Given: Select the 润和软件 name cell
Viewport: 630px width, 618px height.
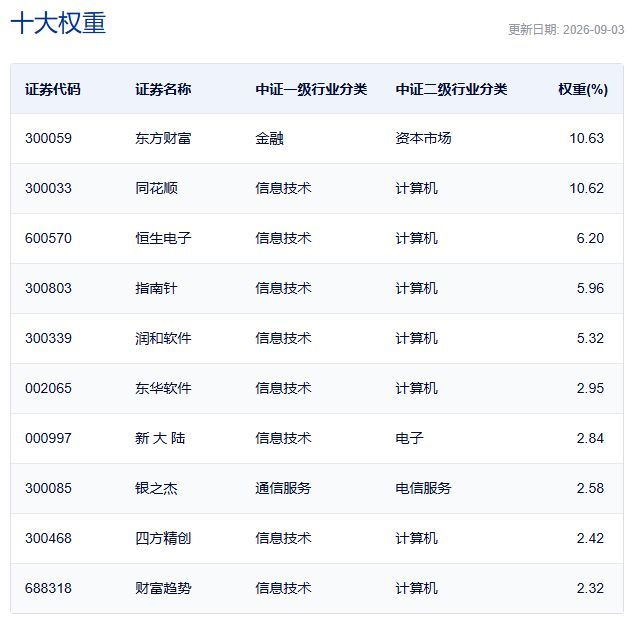Looking at the screenshot, I should click(x=163, y=338).
